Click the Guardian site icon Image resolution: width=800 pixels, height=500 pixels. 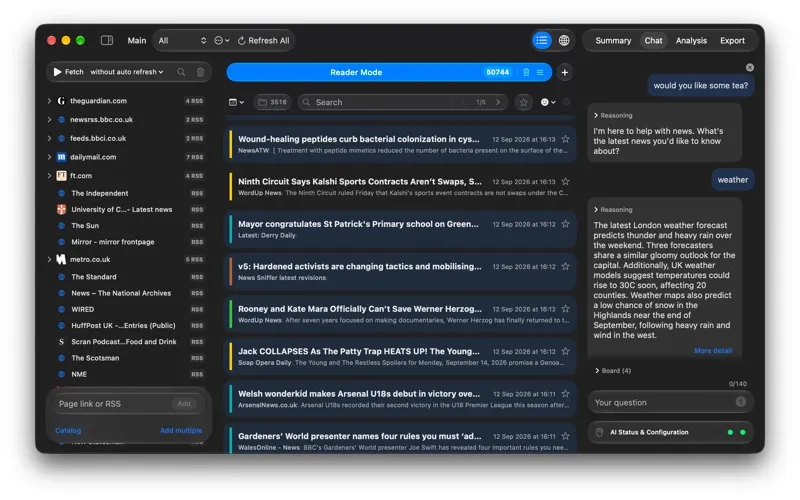[x=61, y=101]
